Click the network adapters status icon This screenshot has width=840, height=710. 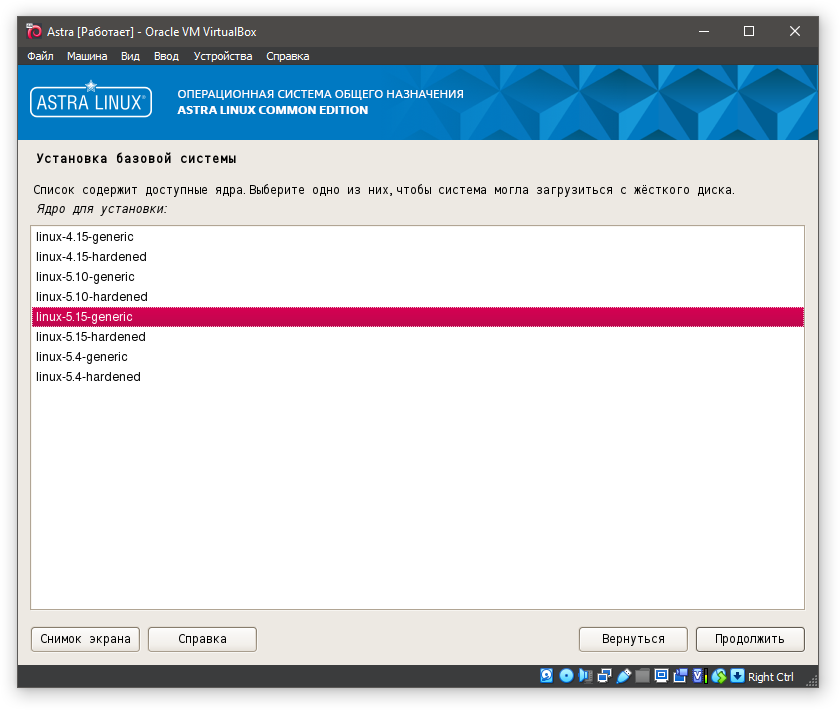[x=605, y=676]
